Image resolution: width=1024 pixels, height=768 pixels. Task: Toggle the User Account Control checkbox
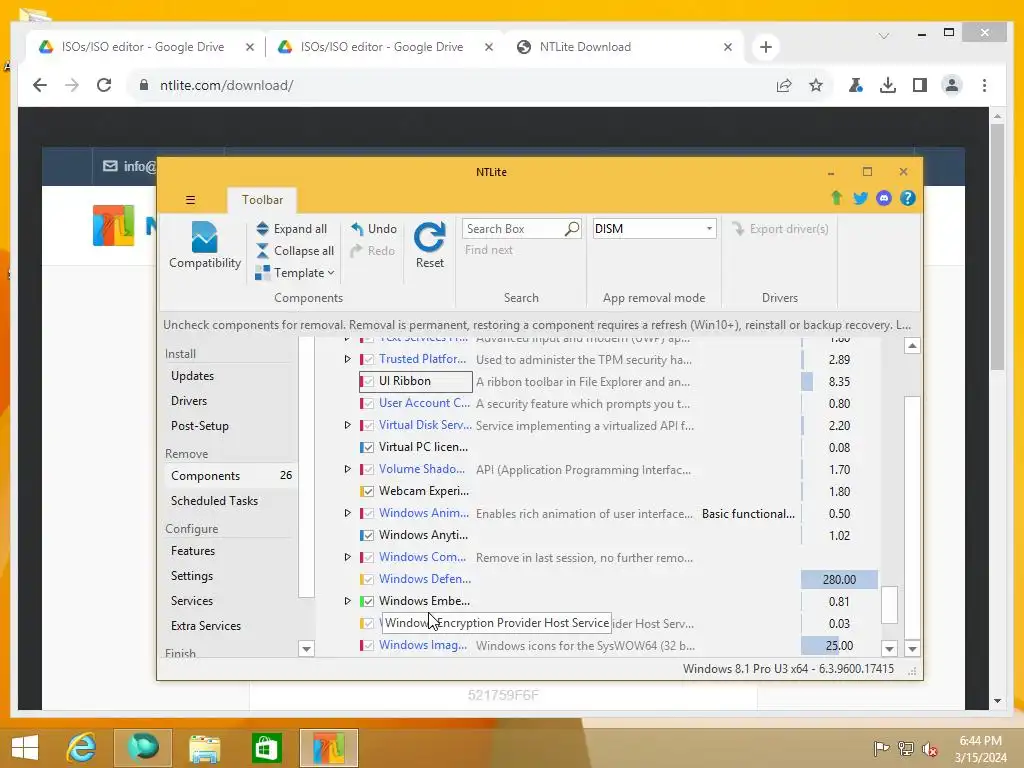point(368,404)
